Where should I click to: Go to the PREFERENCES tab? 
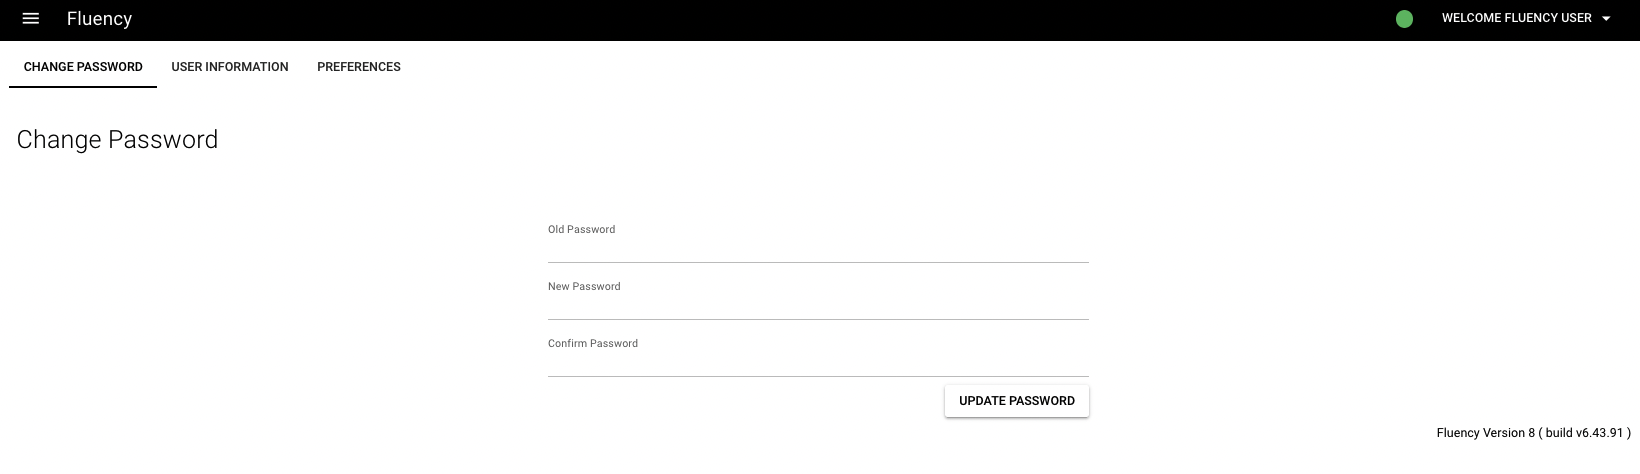[x=359, y=67]
